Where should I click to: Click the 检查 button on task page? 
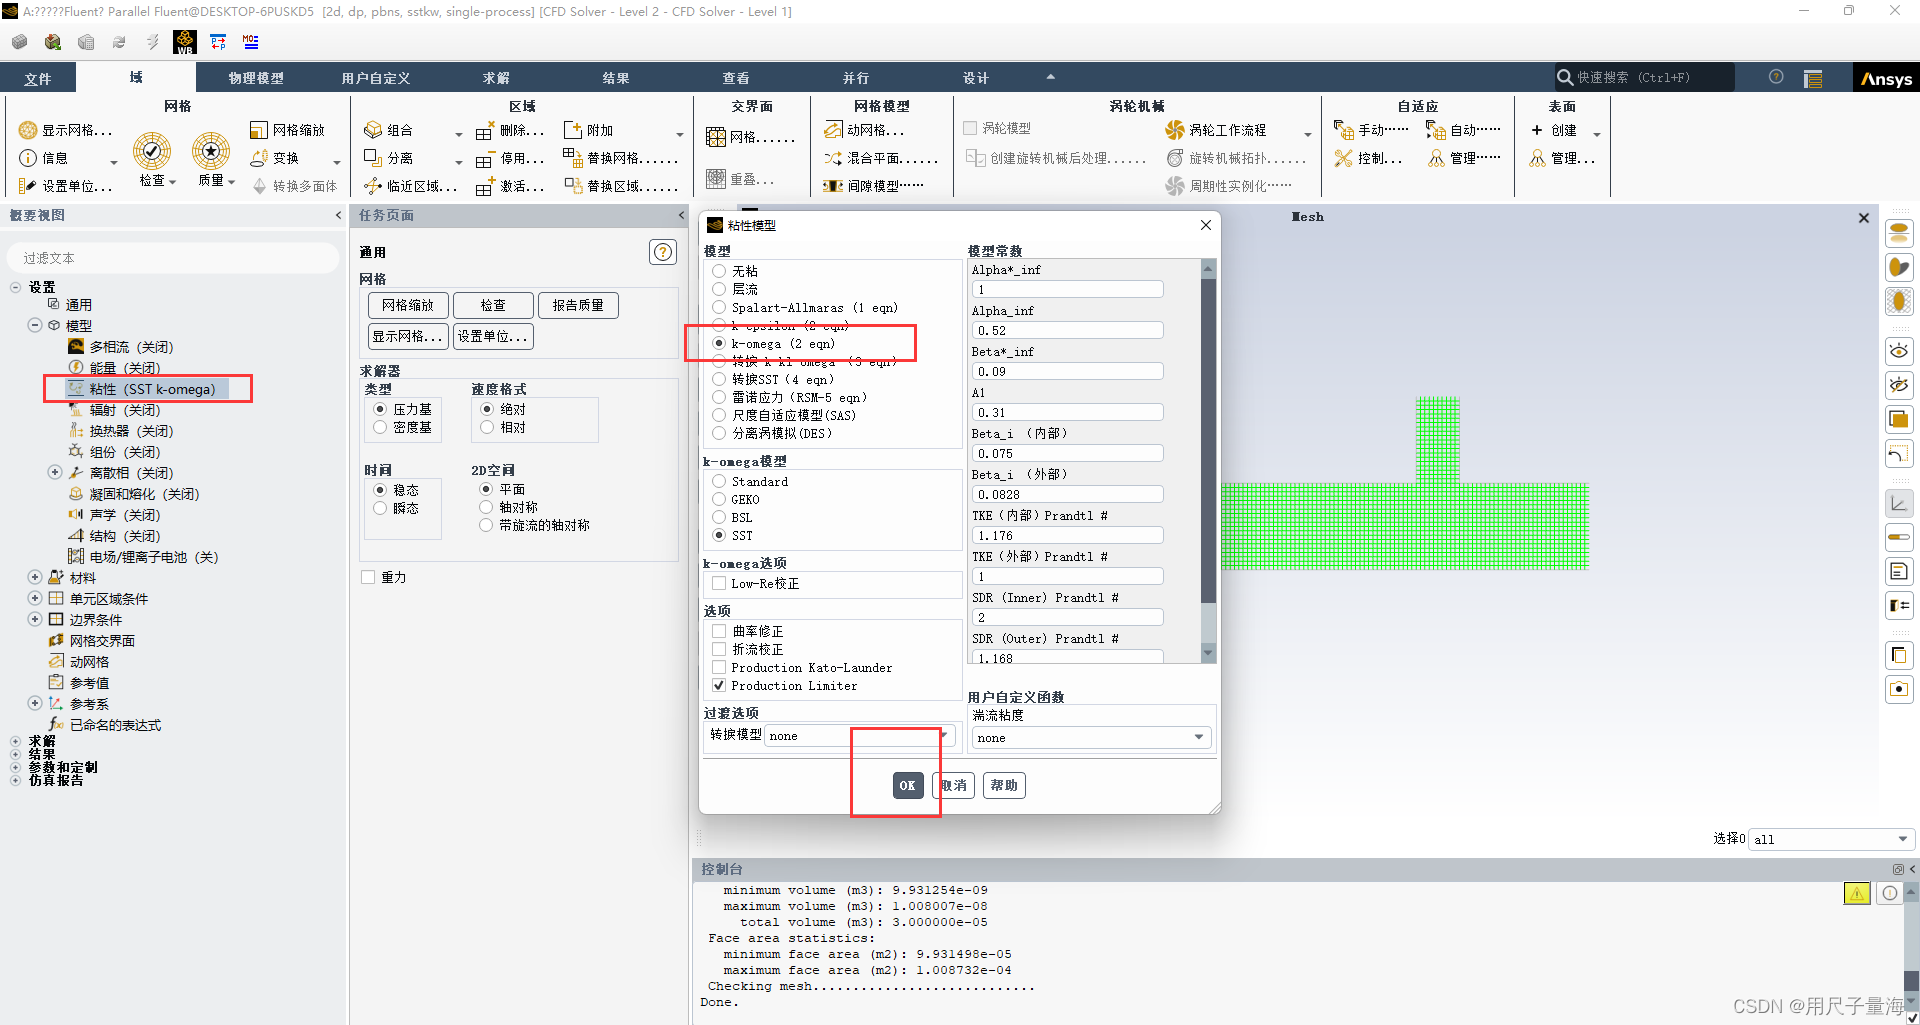[x=493, y=305]
